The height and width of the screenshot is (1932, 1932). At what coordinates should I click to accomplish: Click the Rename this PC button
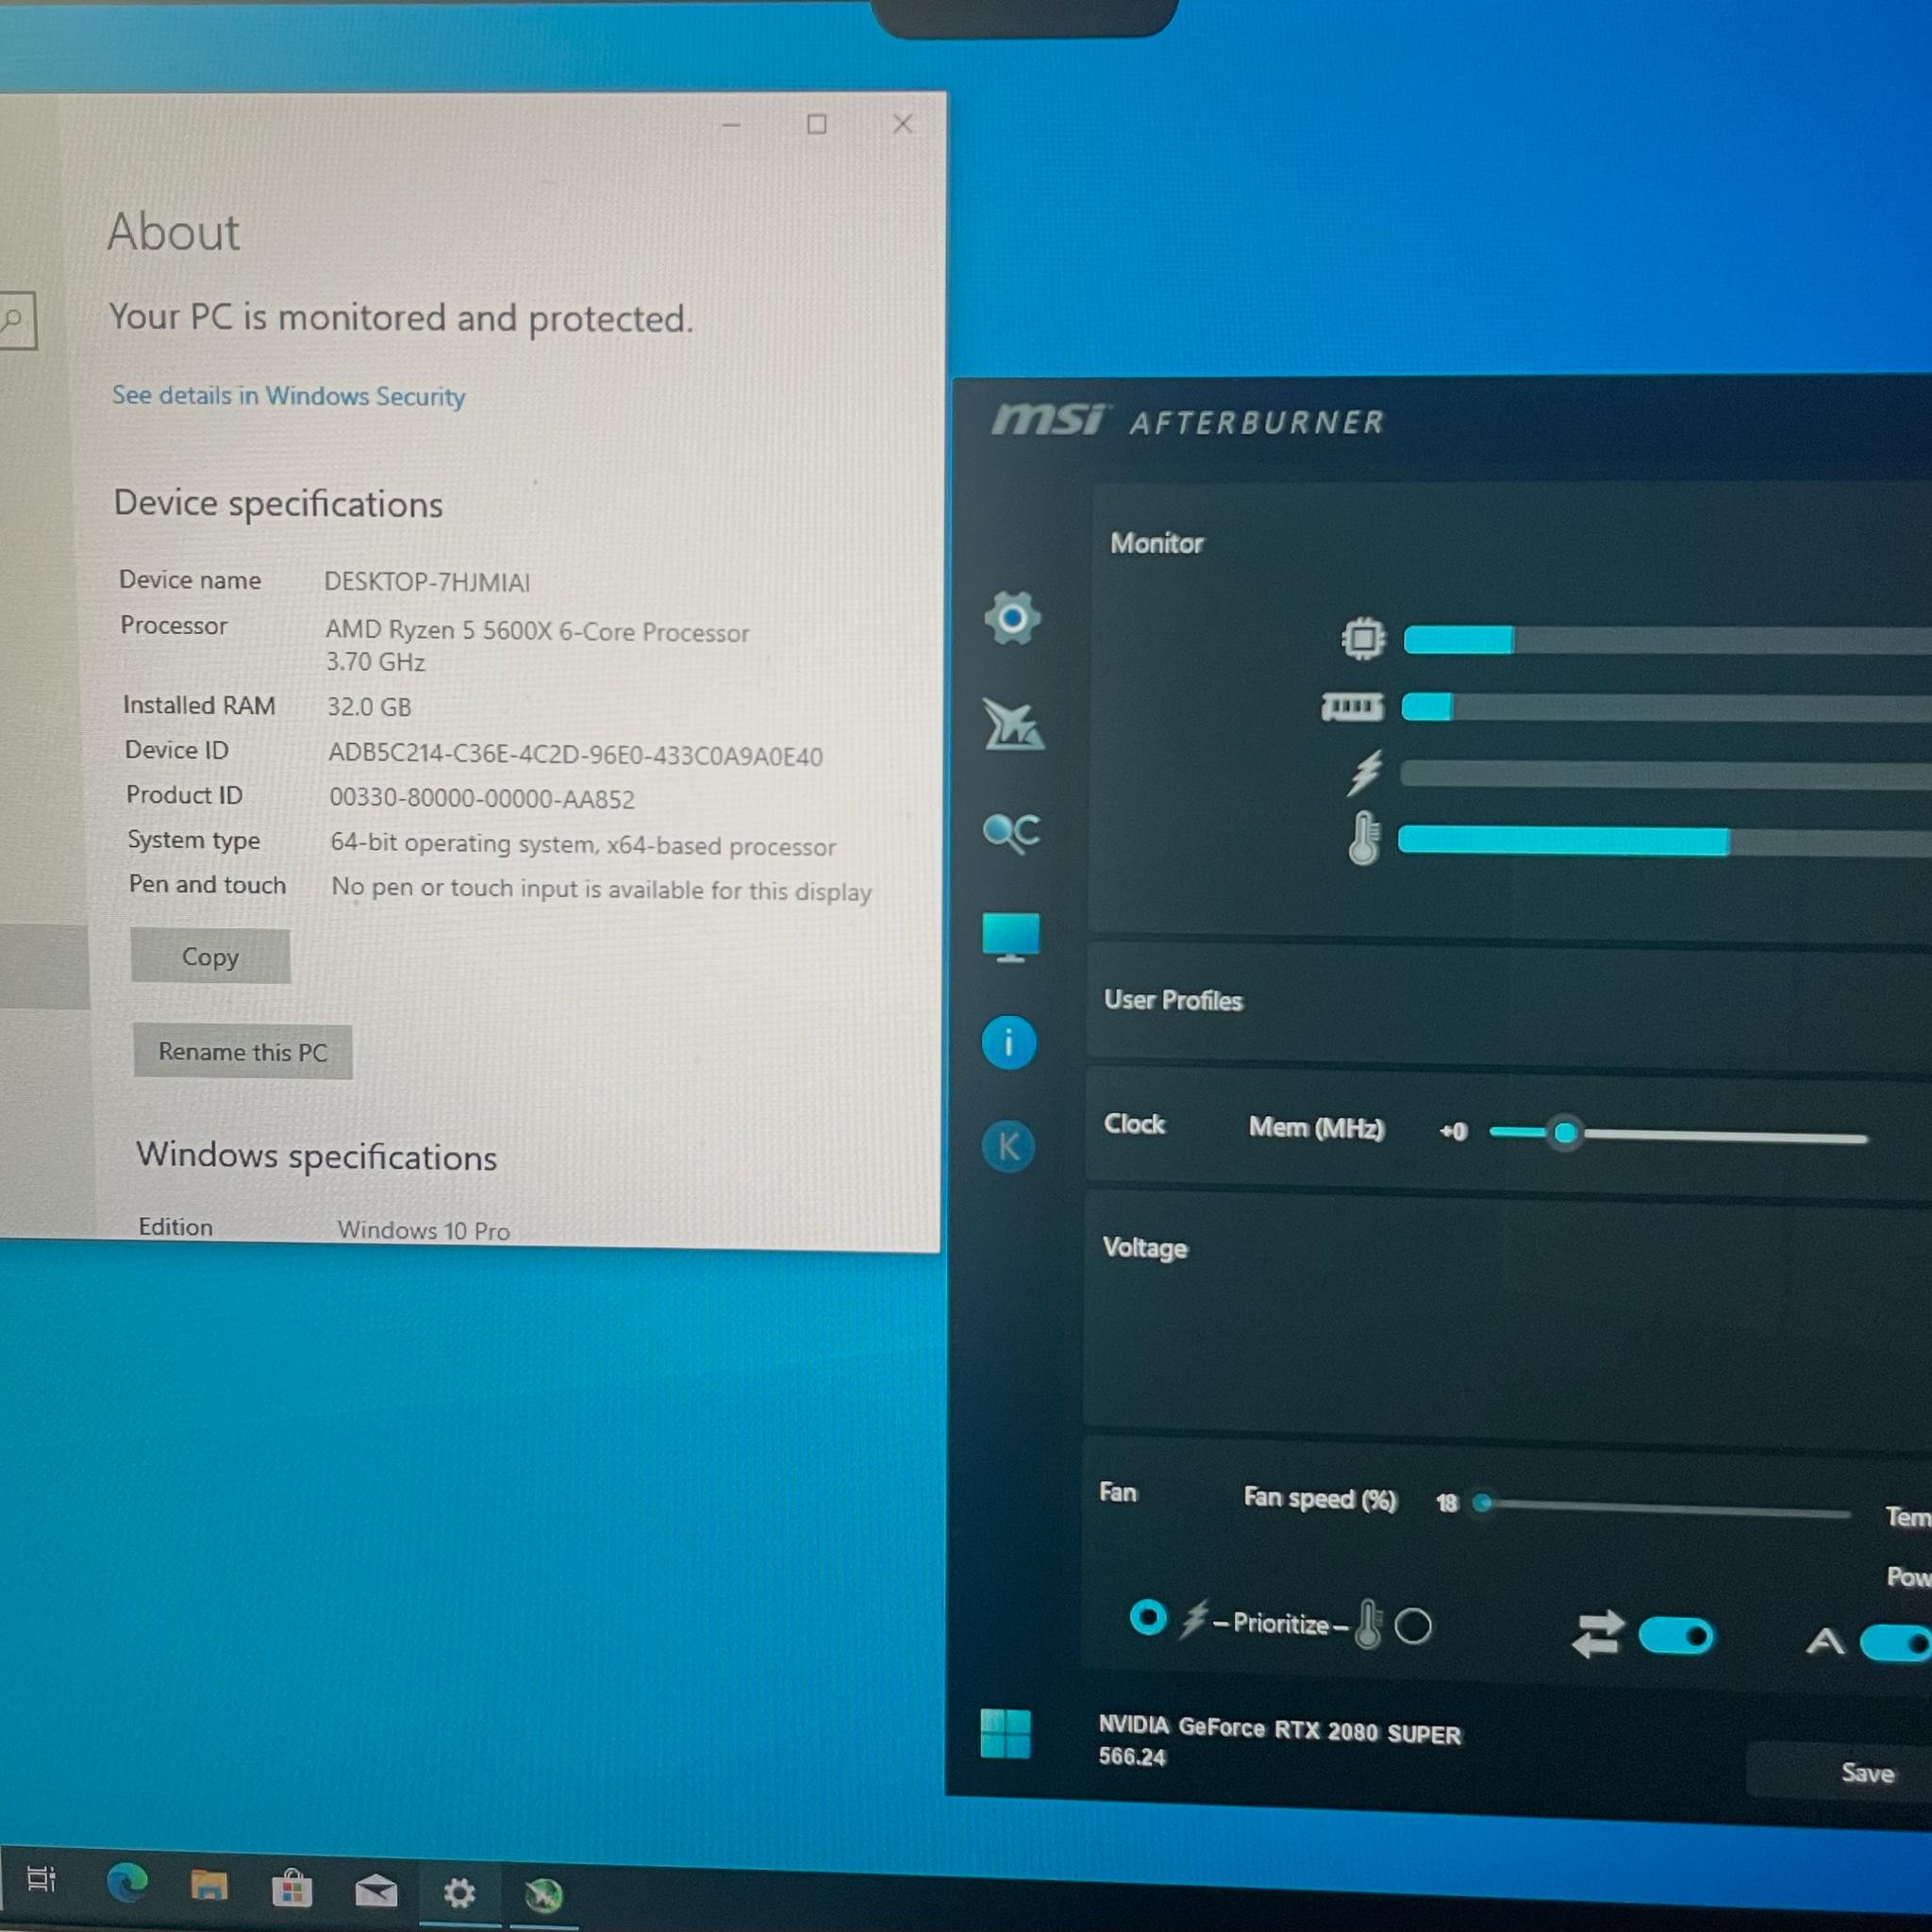tap(243, 1052)
